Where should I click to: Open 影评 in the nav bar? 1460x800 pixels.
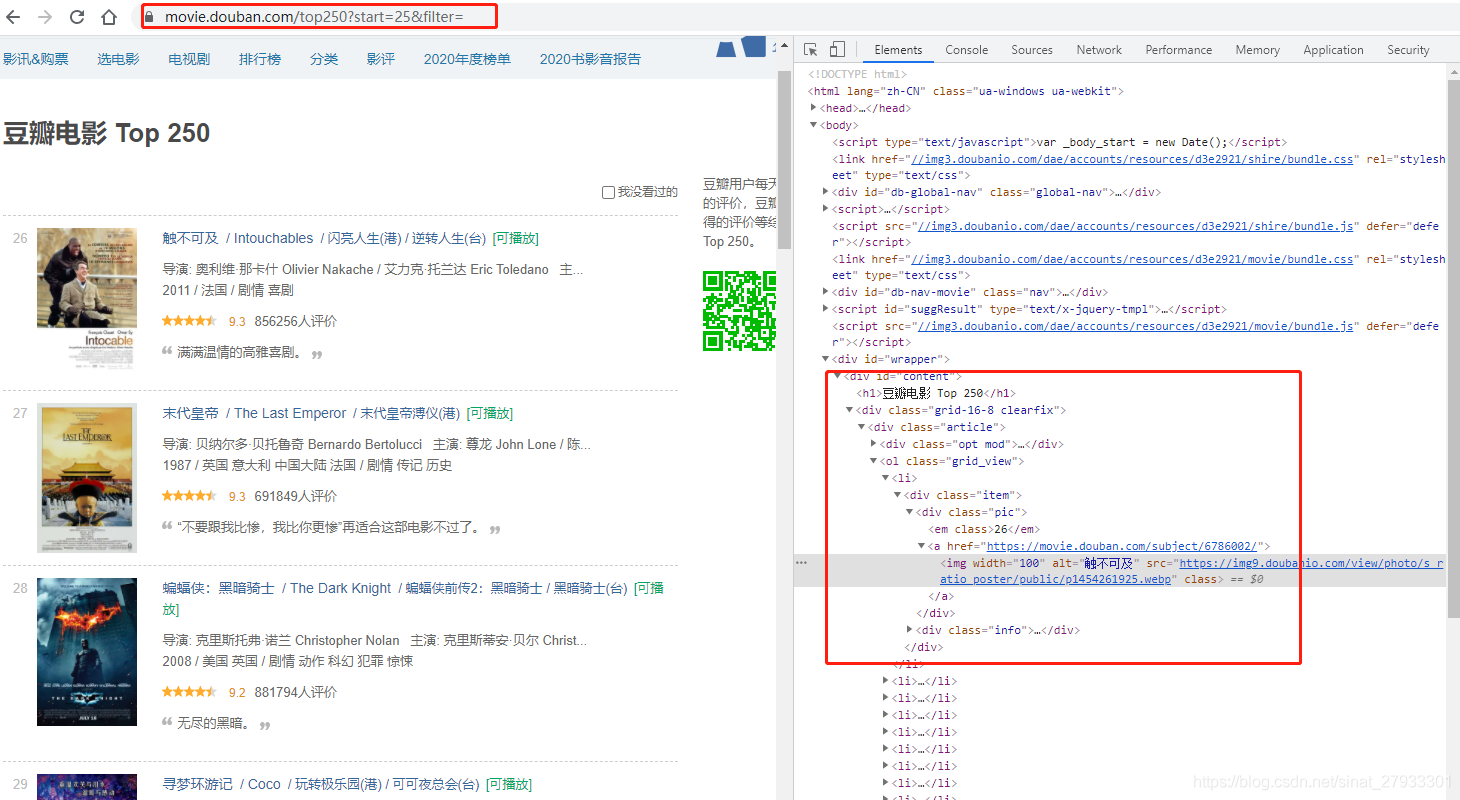pos(381,59)
